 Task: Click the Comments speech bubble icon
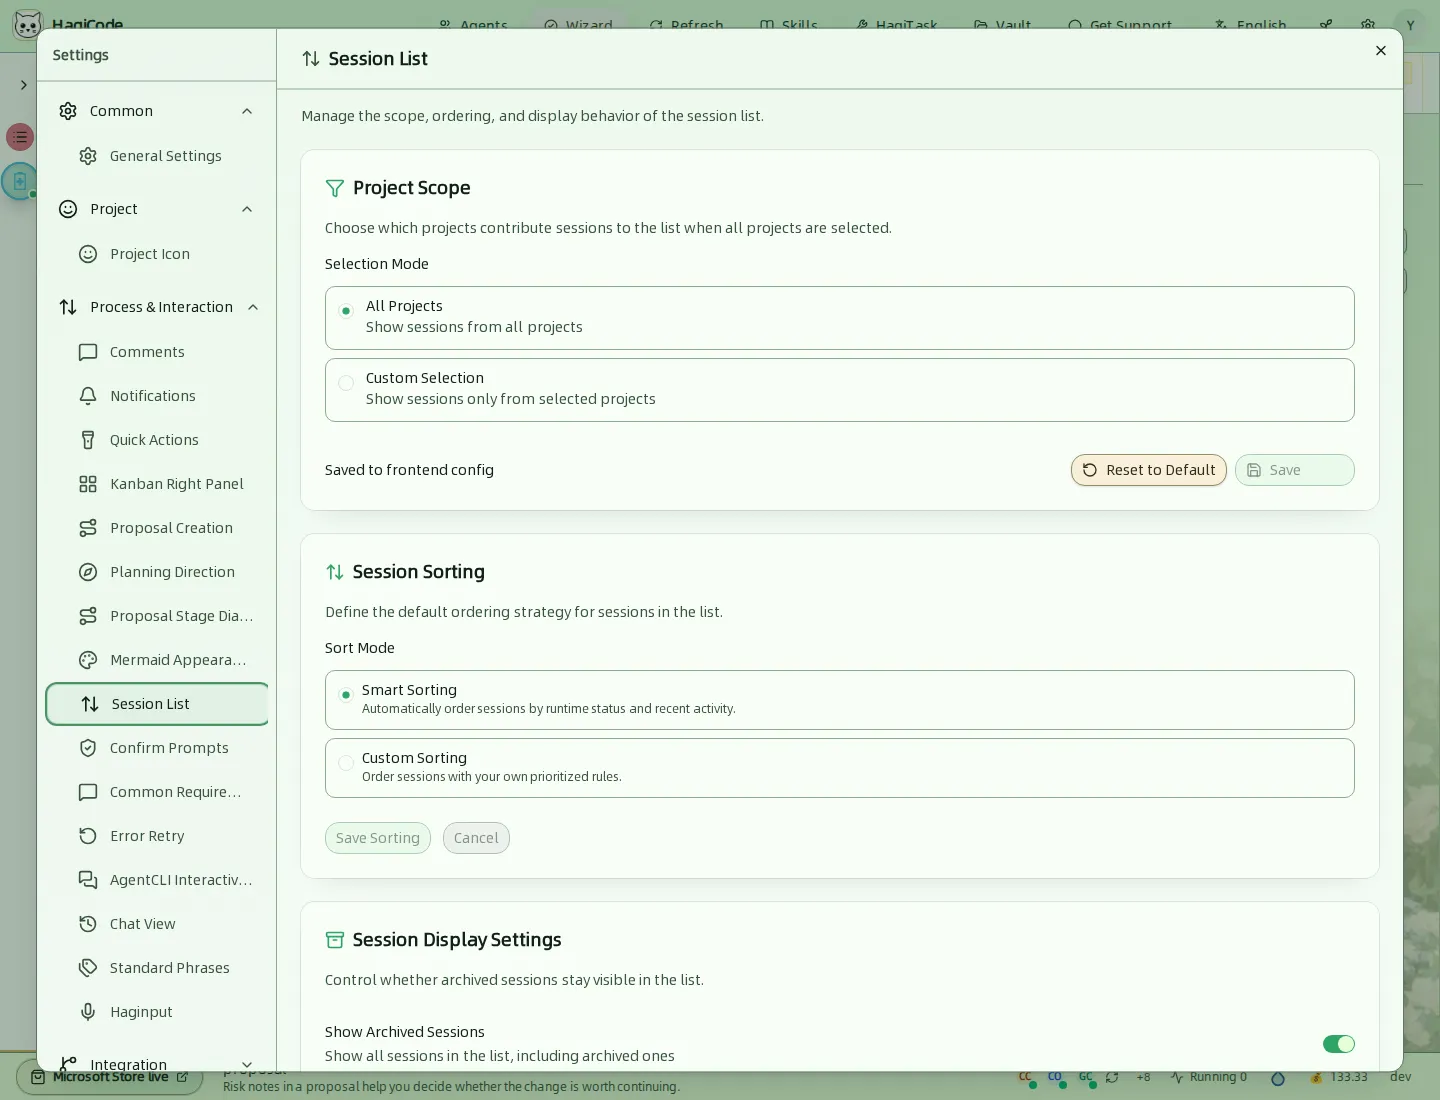tap(88, 352)
